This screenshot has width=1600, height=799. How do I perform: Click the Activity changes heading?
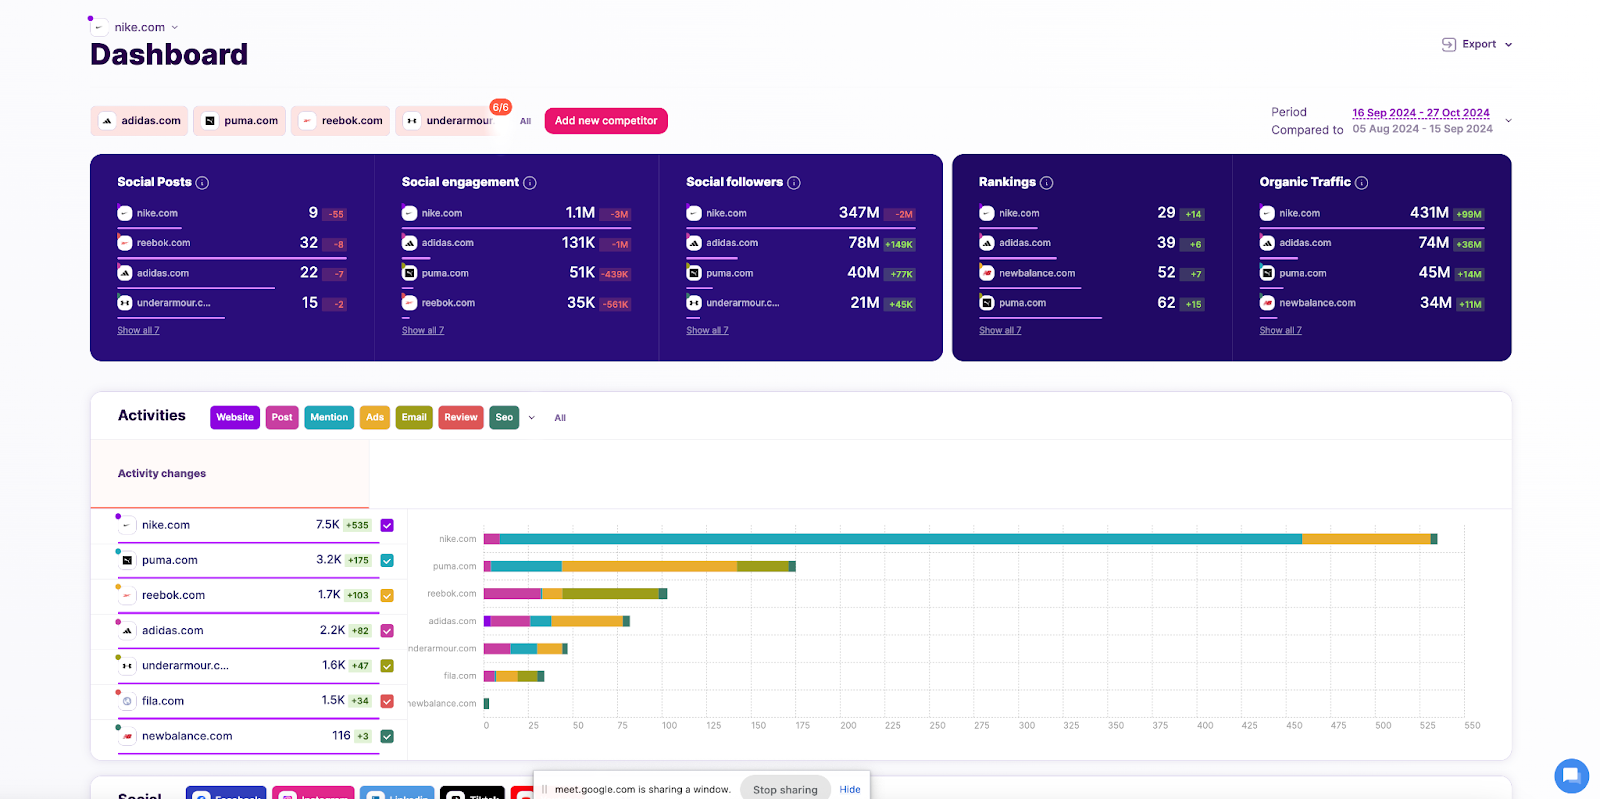(162, 474)
